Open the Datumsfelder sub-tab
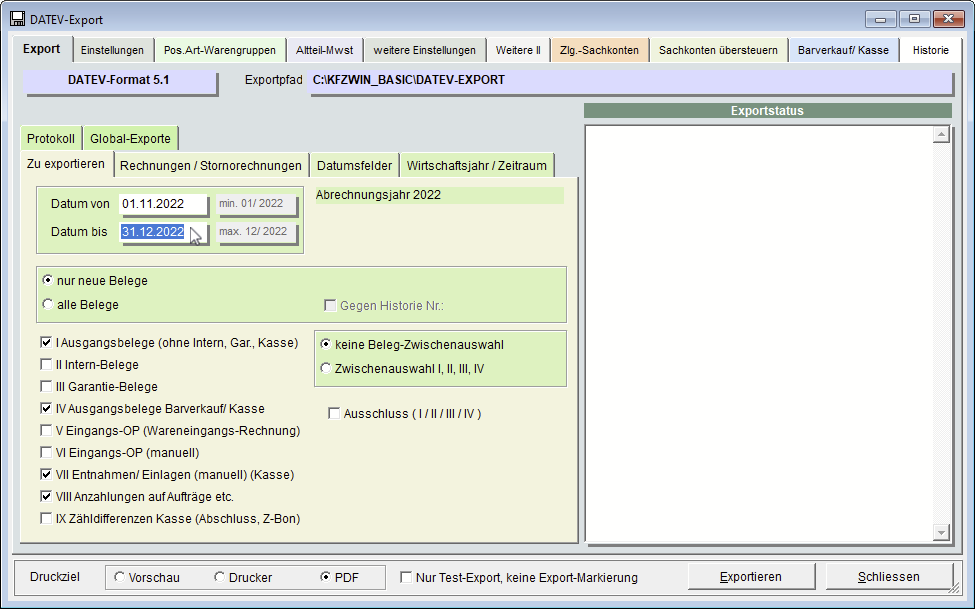The width and height of the screenshot is (975, 609). point(354,165)
